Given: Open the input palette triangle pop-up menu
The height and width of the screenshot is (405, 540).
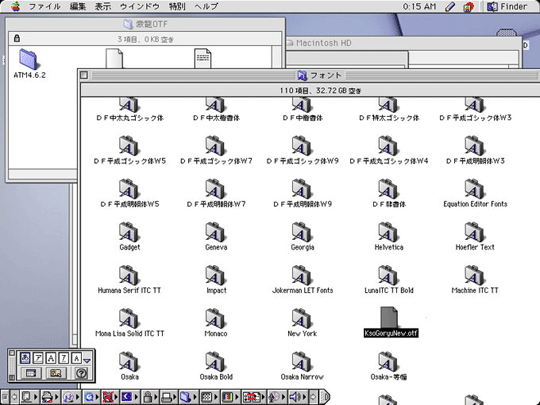Looking at the screenshot, I should (87, 361).
